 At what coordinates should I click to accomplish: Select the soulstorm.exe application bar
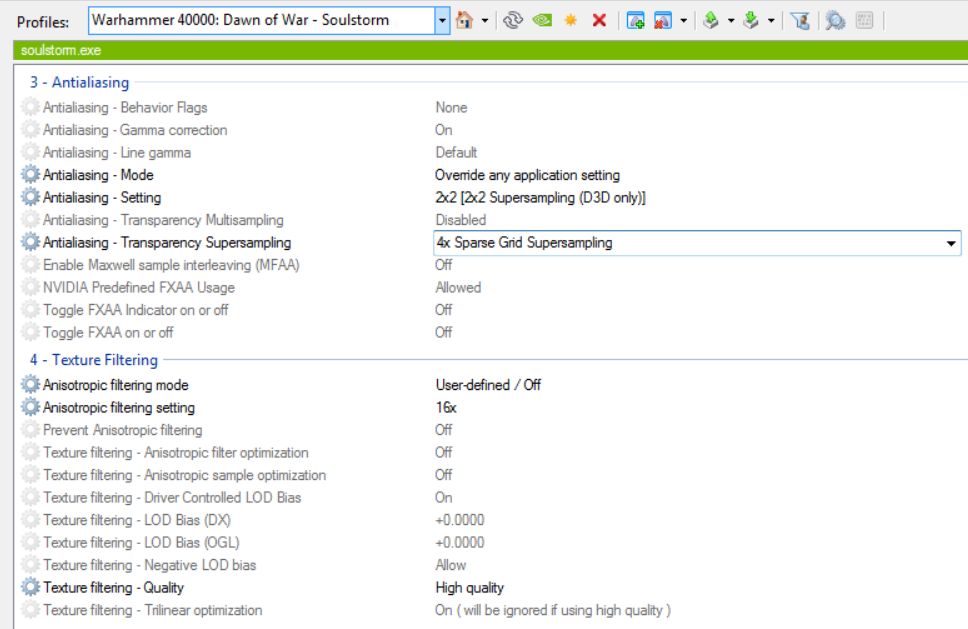pyautogui.click(x=491, y=50)
